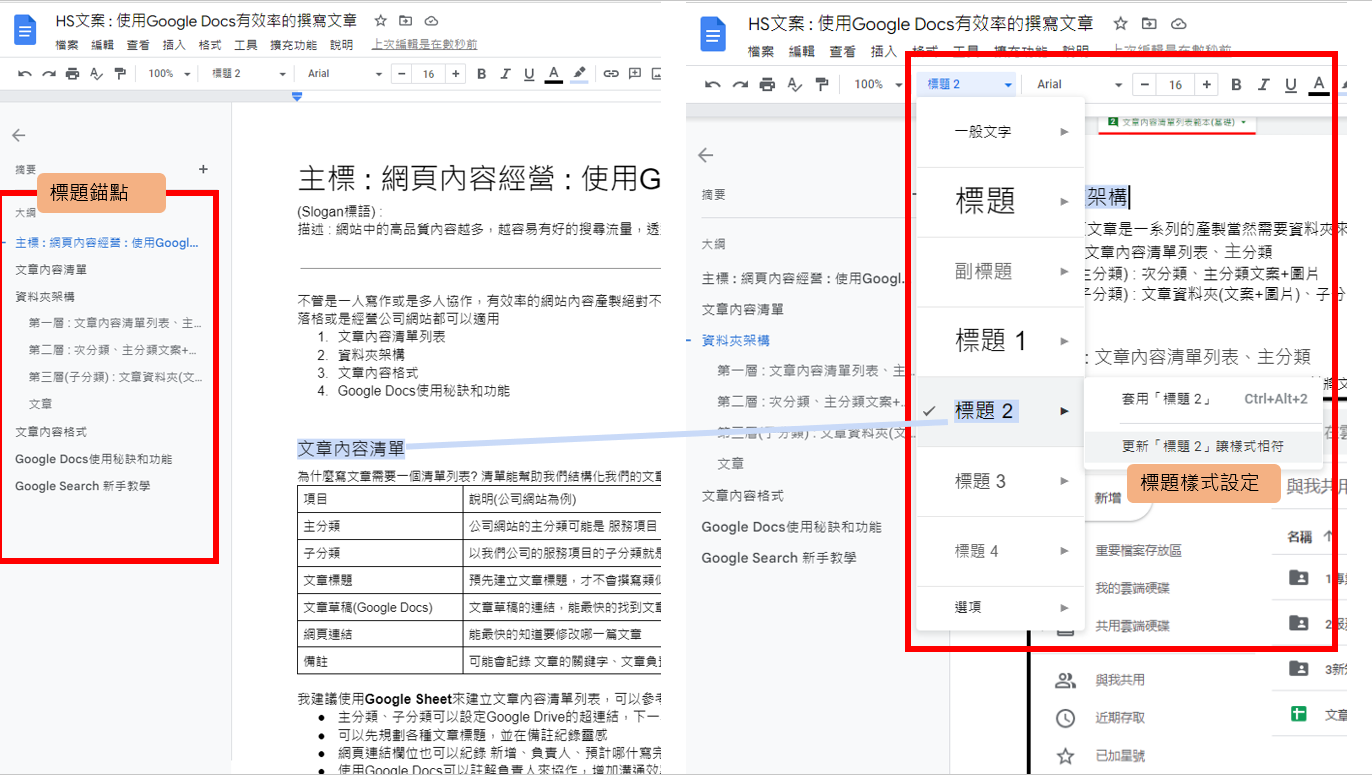Image resolution: width=1372 pixels, height=775 pixels.
Task: Click 上次編輯是在數秒前 link in left screenshot
Action: coord(424,45)
